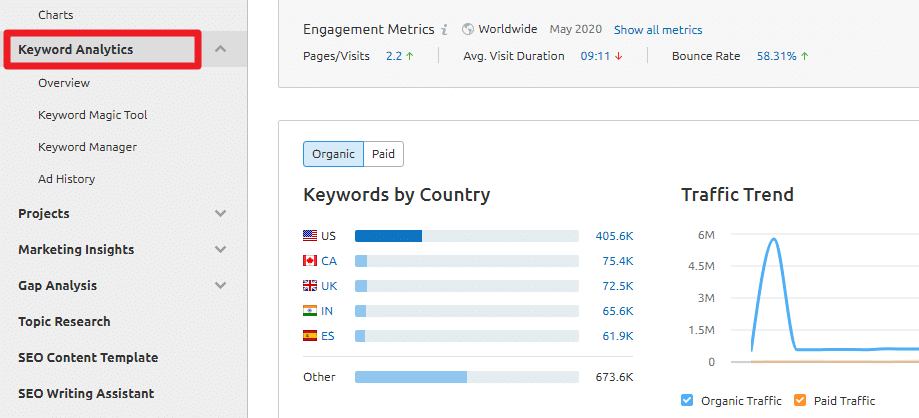Click the Spain flag icon
The height and width of the screenshot is (418, 919).
[x=310, y=336]
